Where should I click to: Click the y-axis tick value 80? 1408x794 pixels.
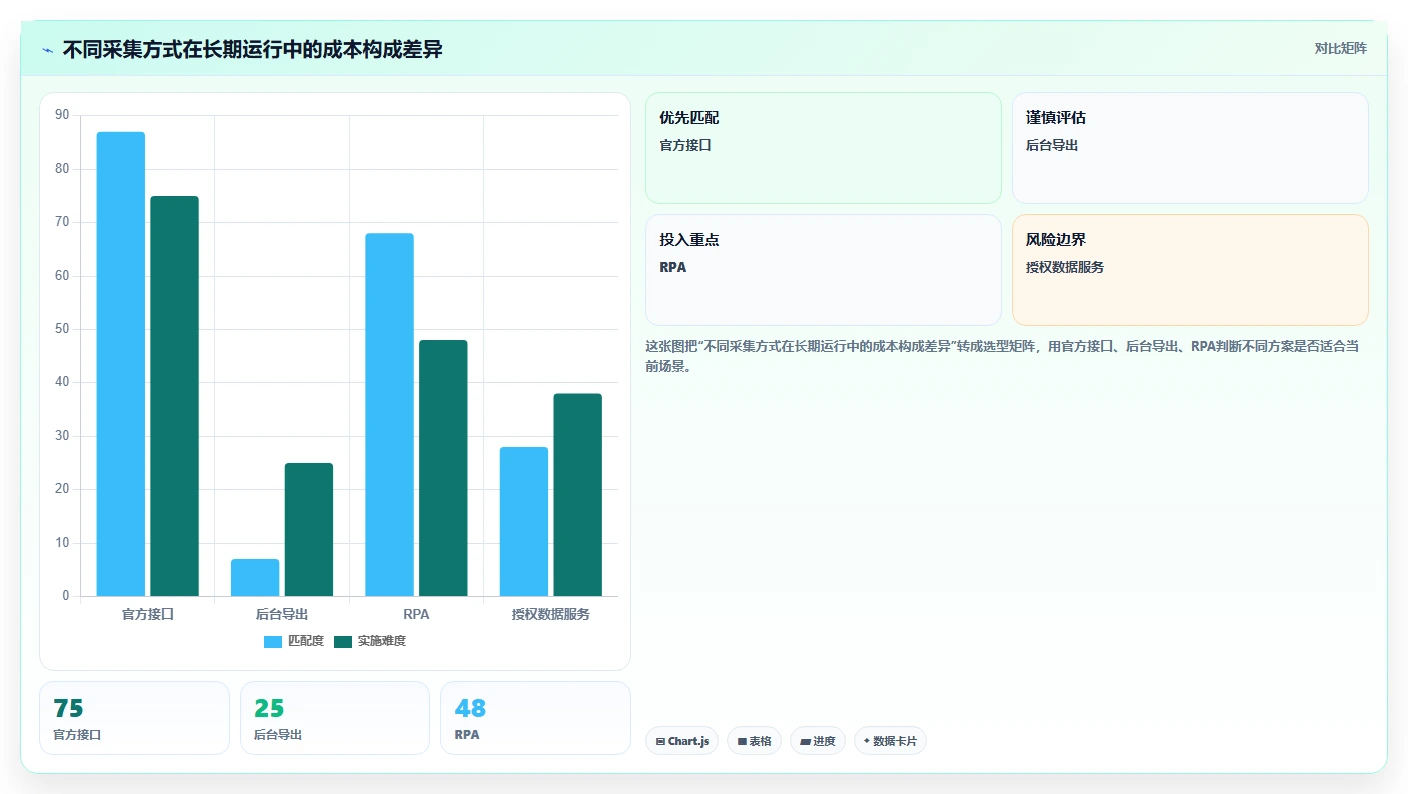[x=62, y=169]
